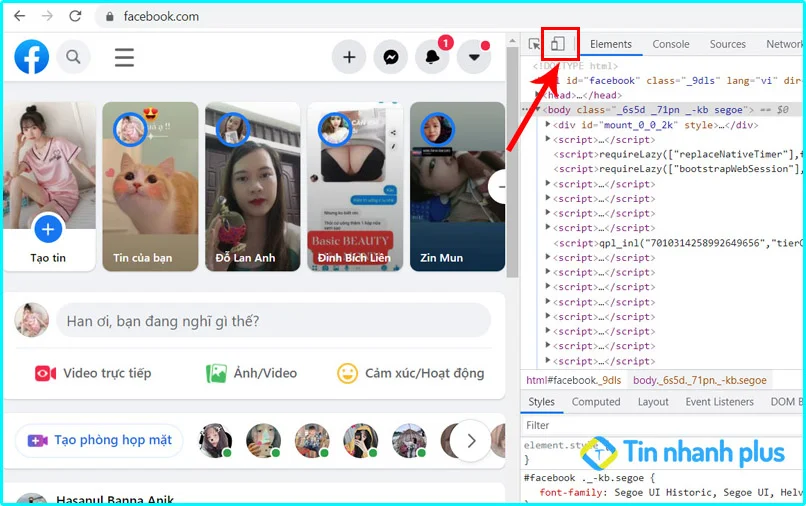806x506 pixels.
Task: Toggle device toolbar in DevTools
Action: (x=558, y=44)
